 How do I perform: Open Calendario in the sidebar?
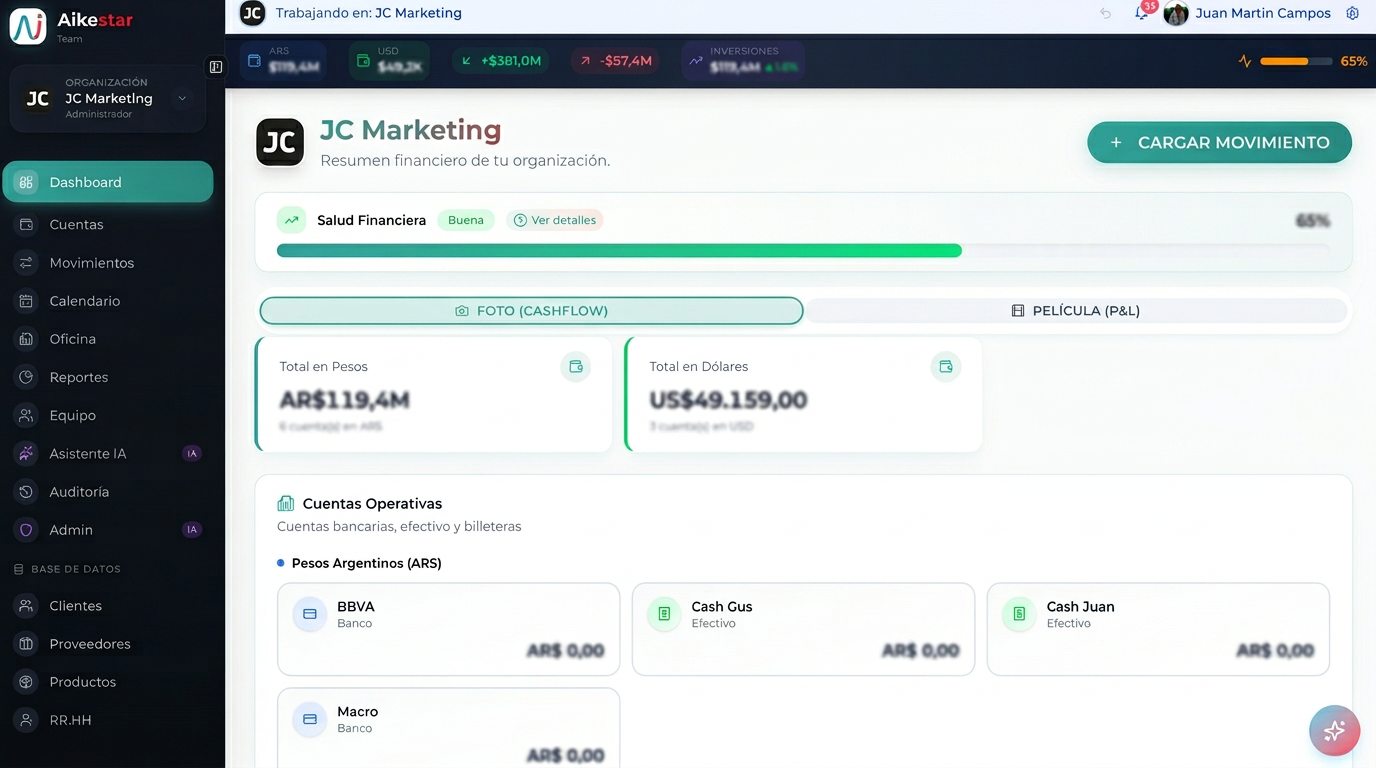pos(108,301)
